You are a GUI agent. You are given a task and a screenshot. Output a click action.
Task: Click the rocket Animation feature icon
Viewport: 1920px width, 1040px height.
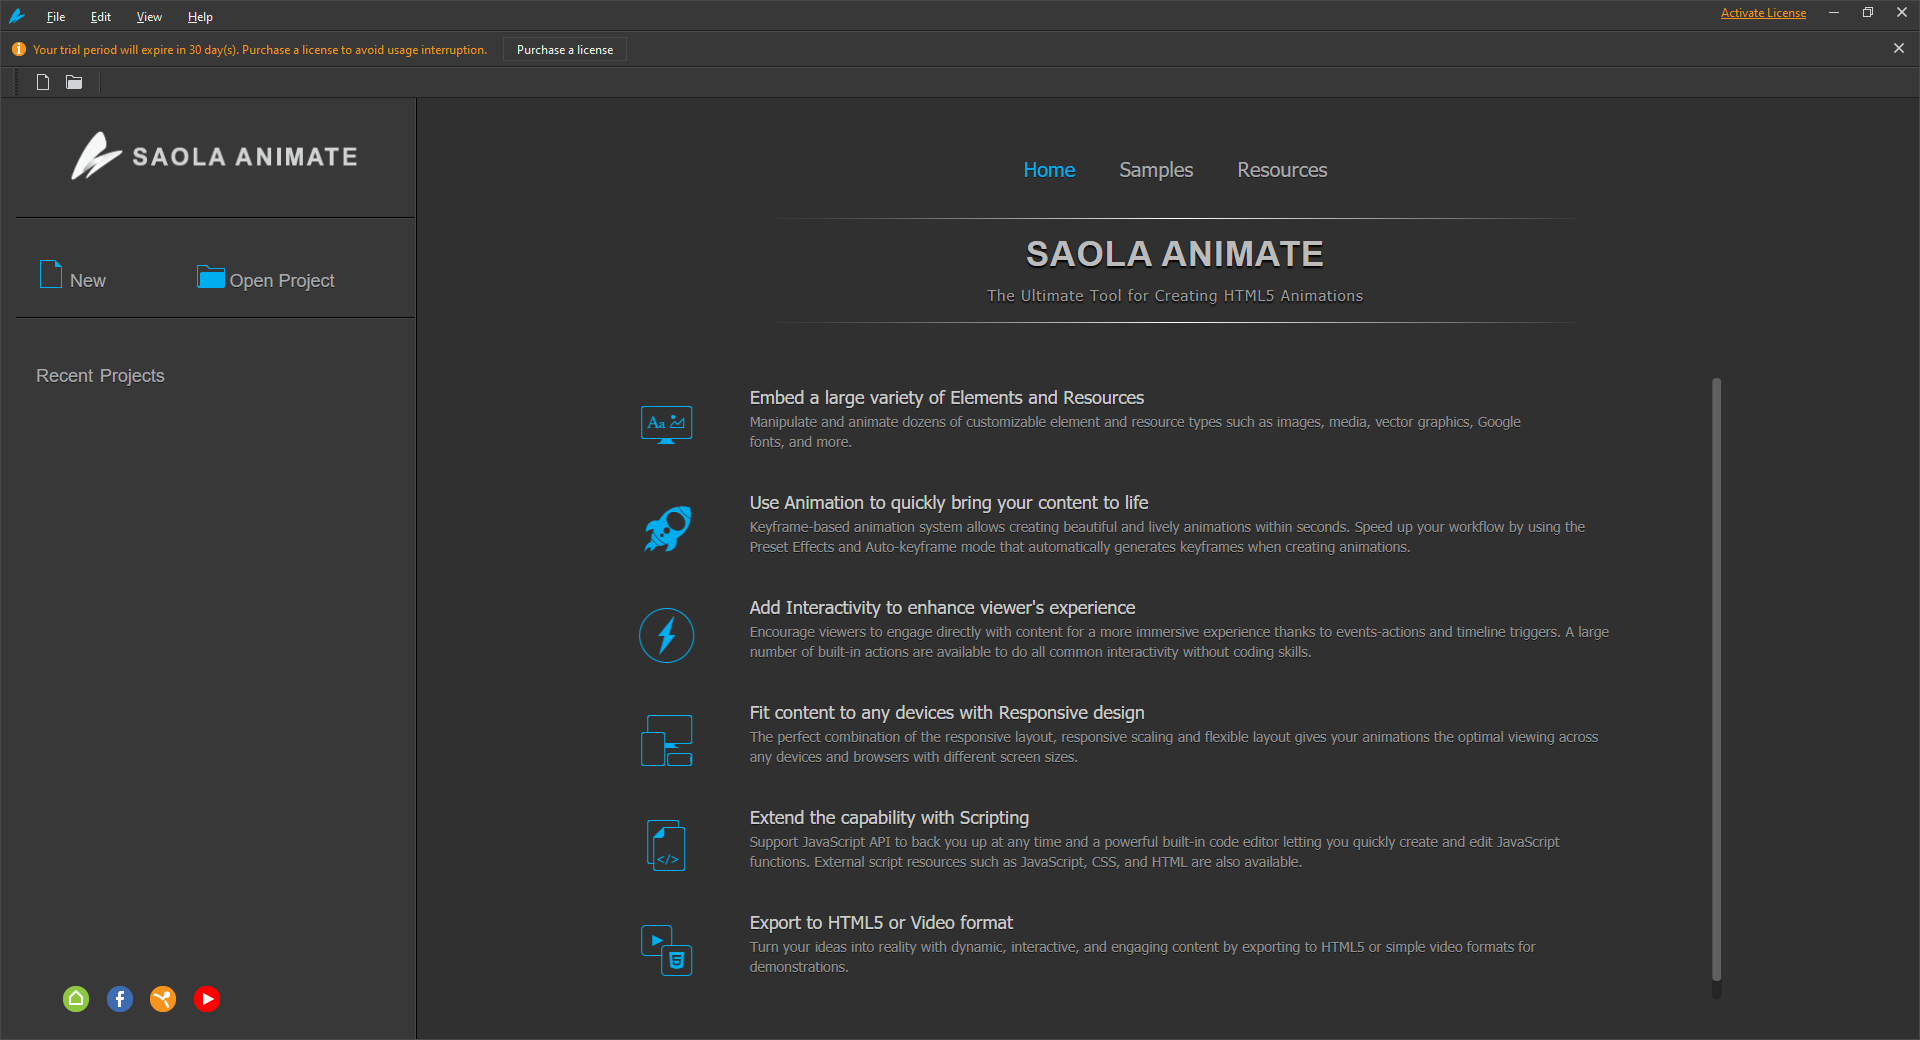click(x=667, y=529)
